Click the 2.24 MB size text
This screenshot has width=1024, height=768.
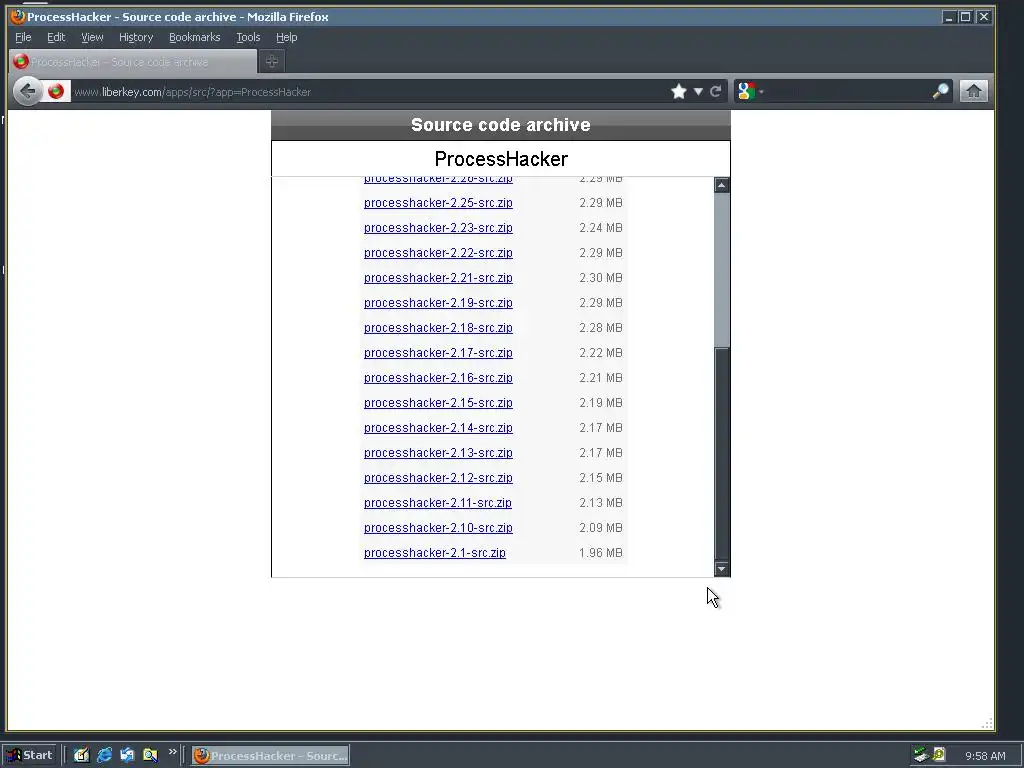tap(601, 228)
